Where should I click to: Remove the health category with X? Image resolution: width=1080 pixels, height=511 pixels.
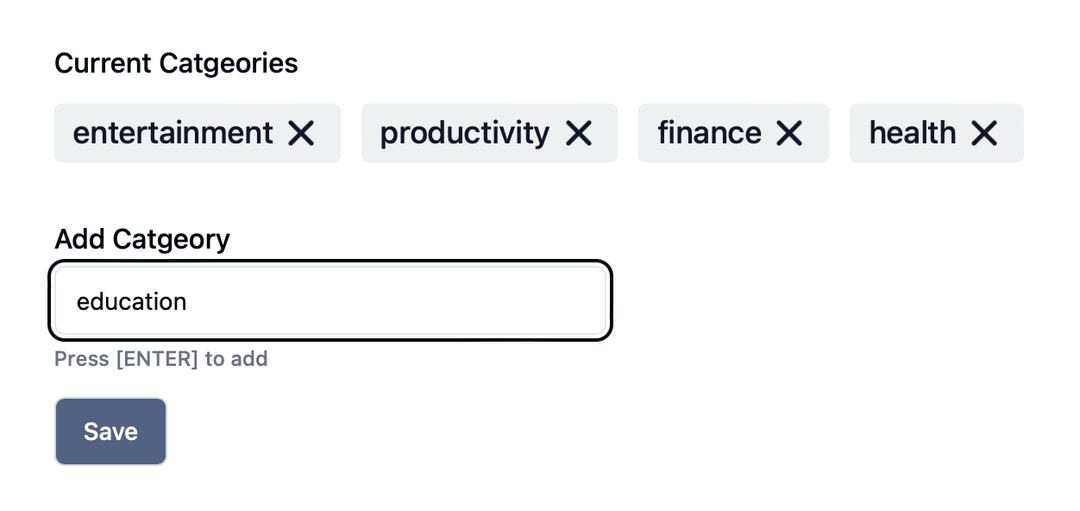984,133
